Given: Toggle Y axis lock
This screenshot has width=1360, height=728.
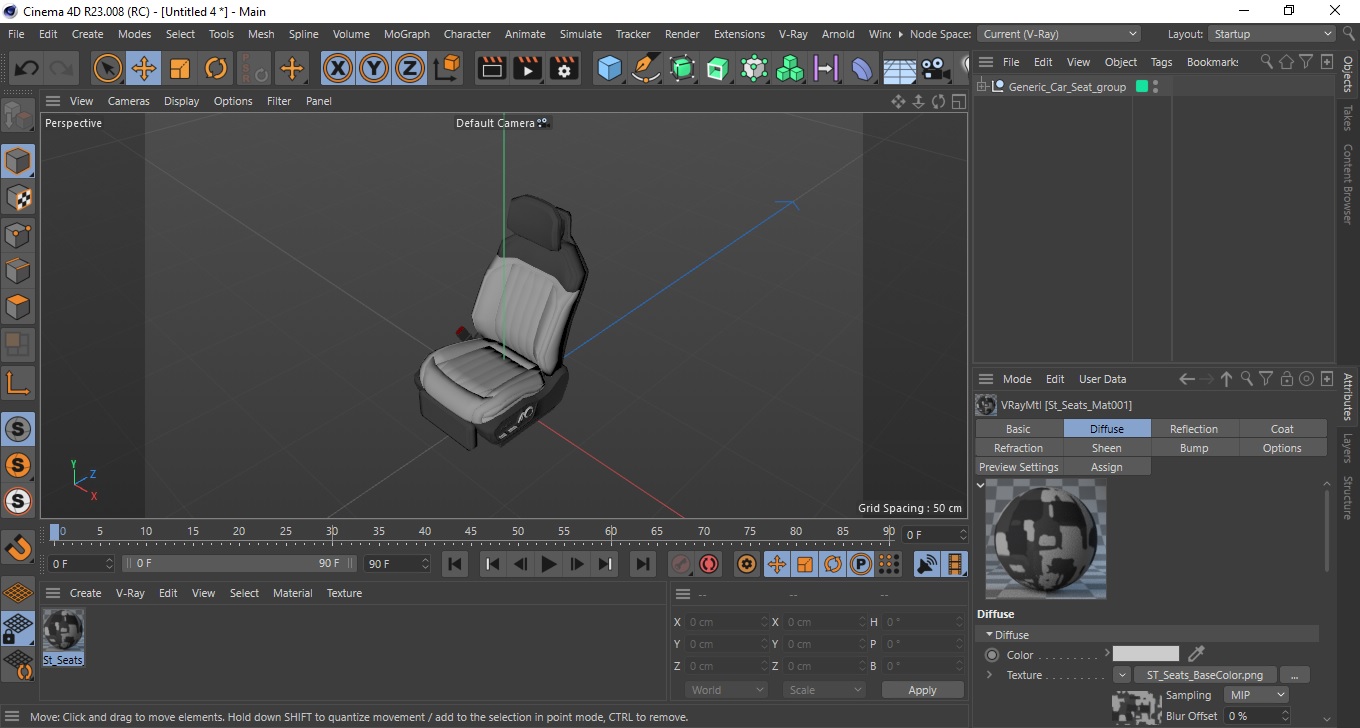Looking at the screenshot, I should click(x=374, y=69).
